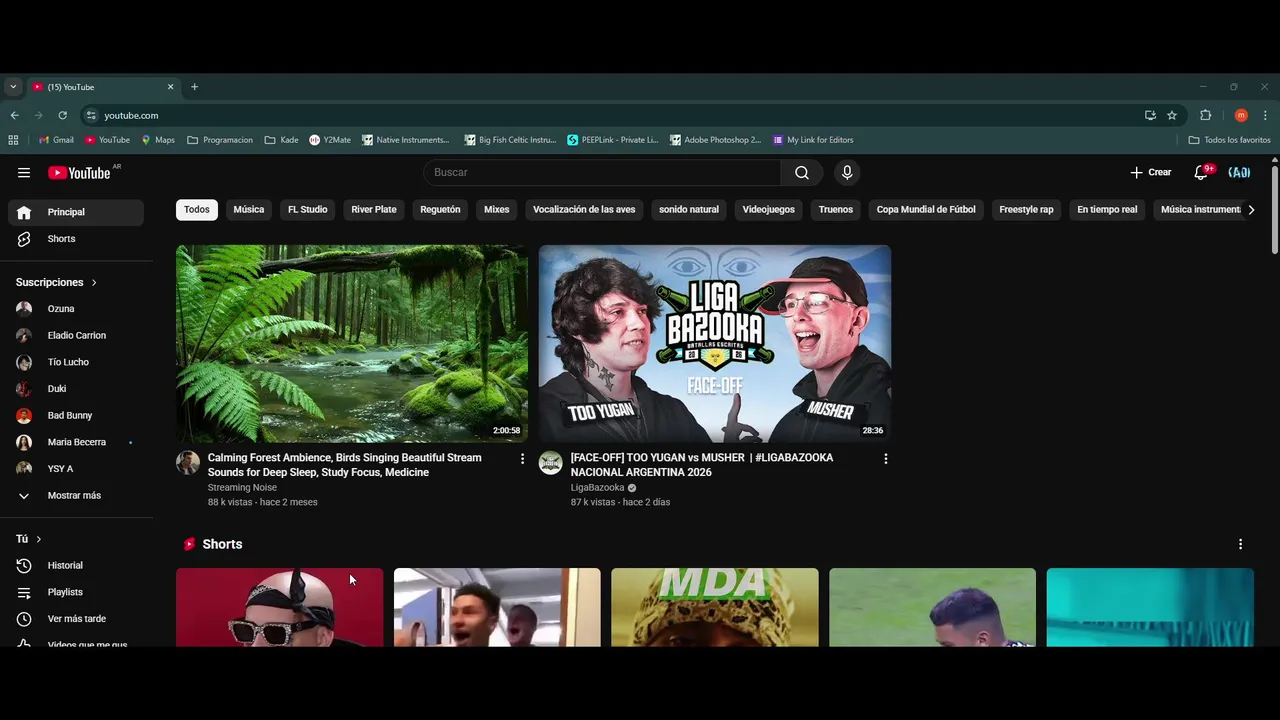The width and height of the screenshot is (1280, 720).
Task: Expand Mostrar más subscriptions
Action: click(x=76, y=496)
